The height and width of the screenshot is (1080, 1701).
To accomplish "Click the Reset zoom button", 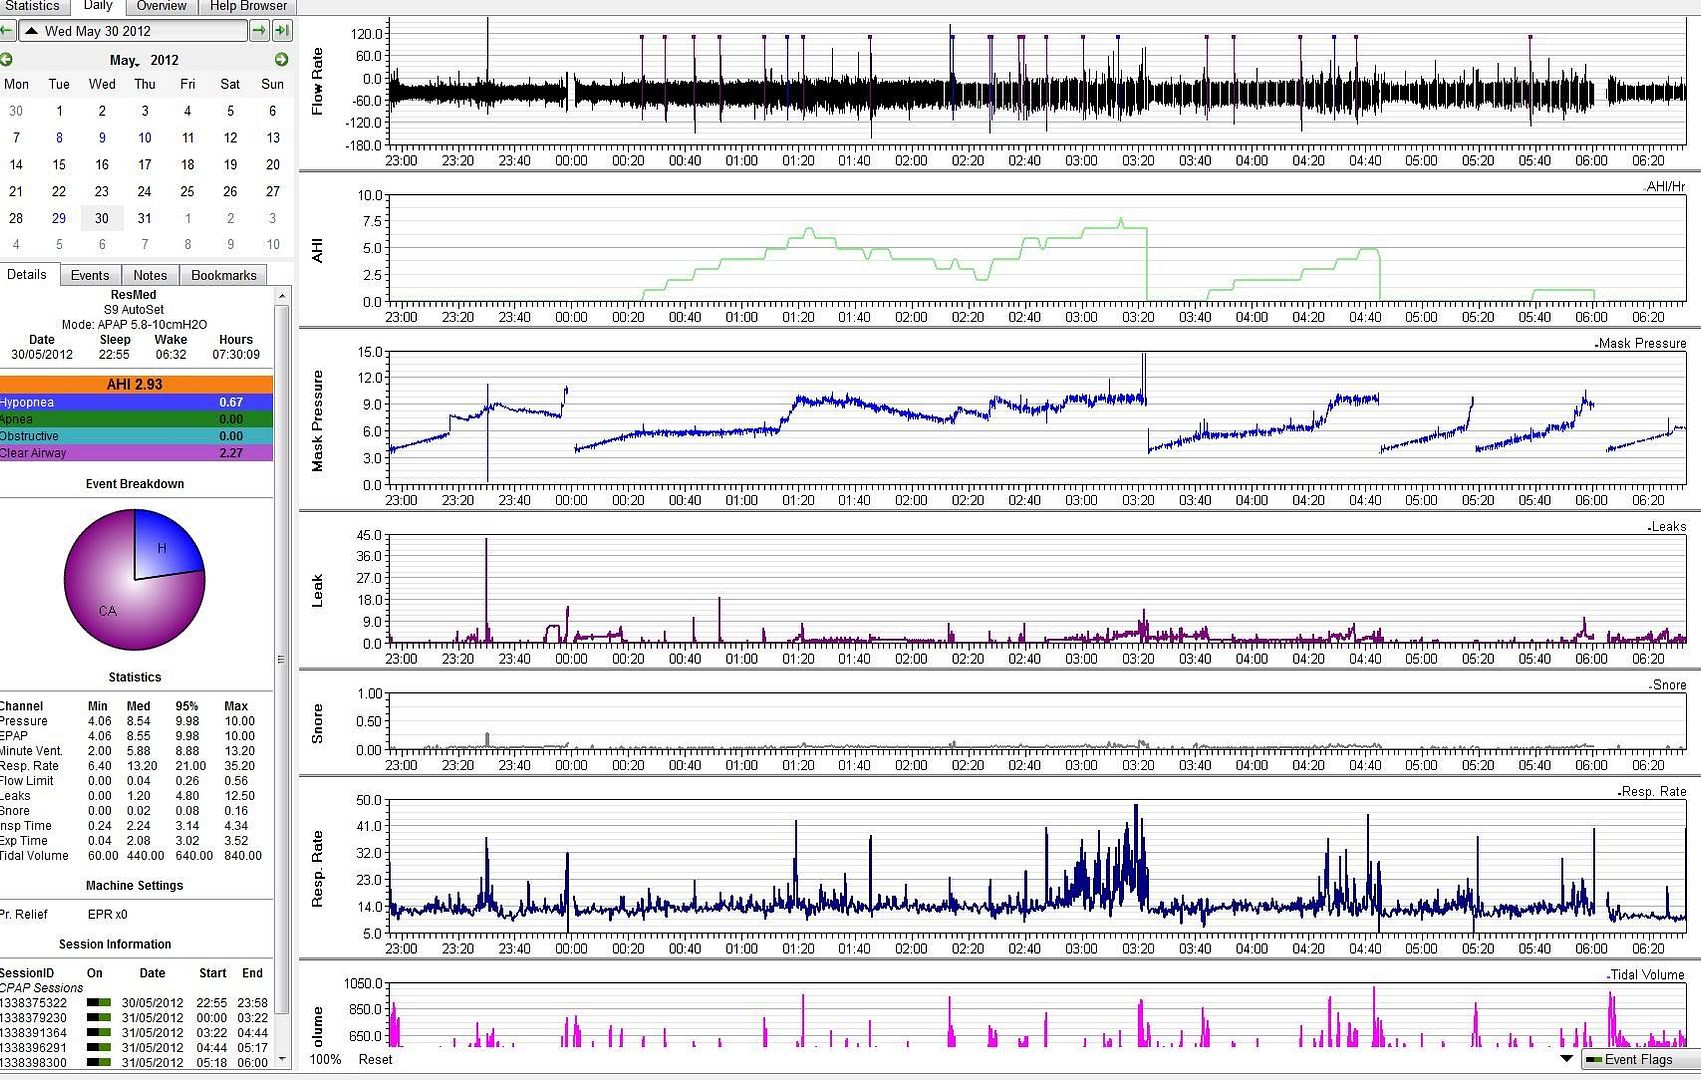I will (x=375, y=1059).
